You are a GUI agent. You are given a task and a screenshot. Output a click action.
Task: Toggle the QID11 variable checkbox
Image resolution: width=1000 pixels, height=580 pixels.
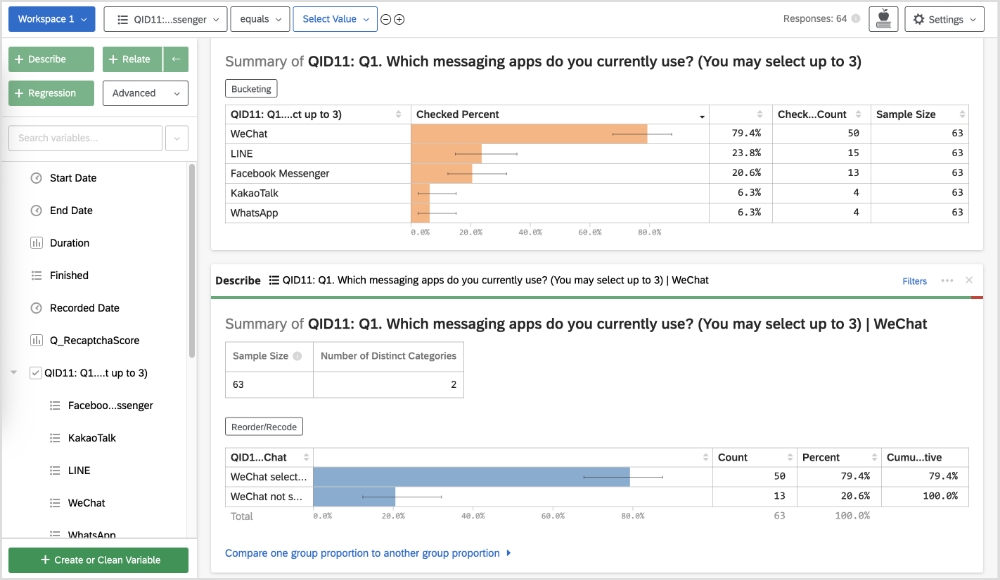tap(36, 373)
